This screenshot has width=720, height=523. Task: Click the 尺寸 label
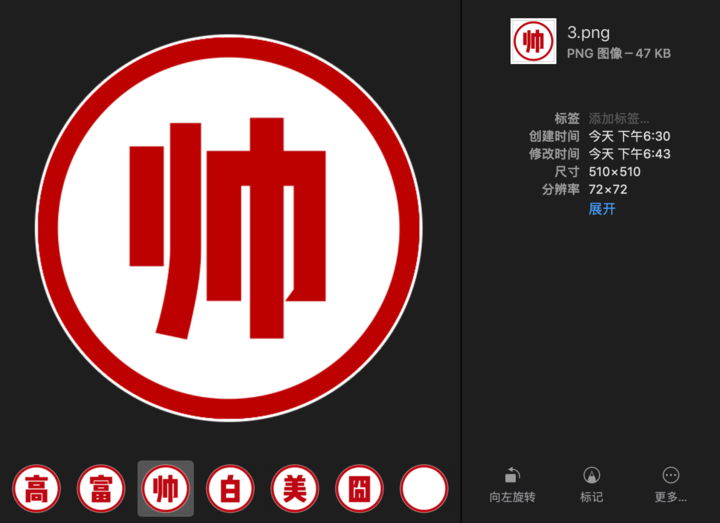pyautogui.click(x=567, y=172)
